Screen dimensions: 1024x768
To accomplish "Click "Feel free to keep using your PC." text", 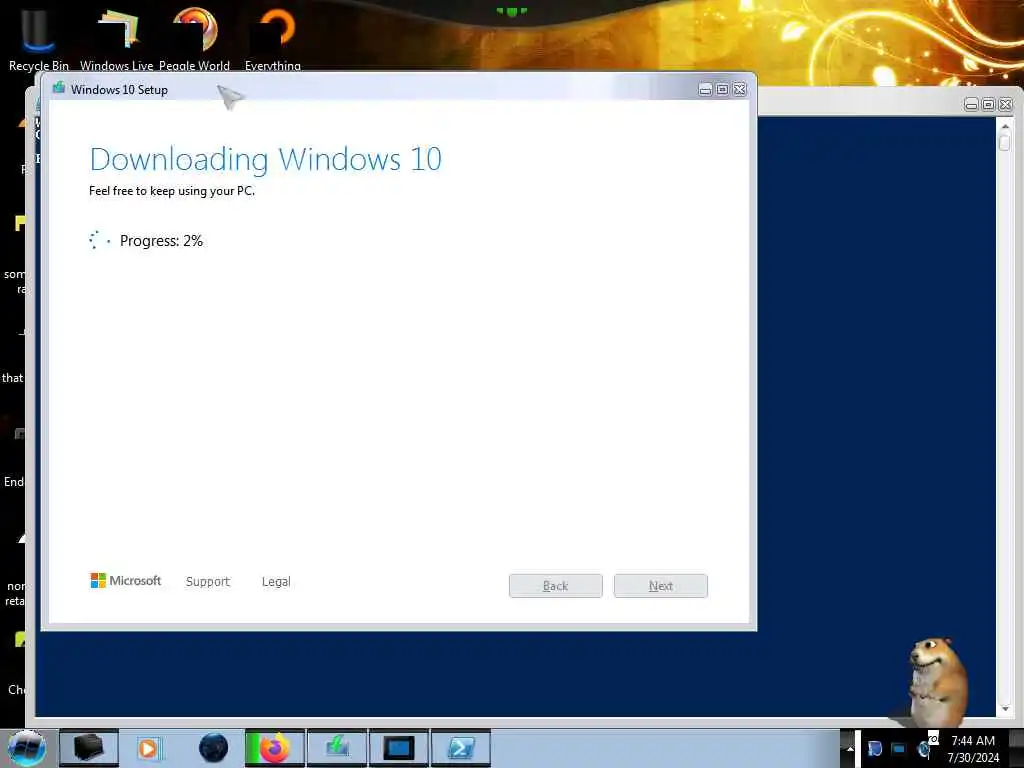I will (172, 191).
